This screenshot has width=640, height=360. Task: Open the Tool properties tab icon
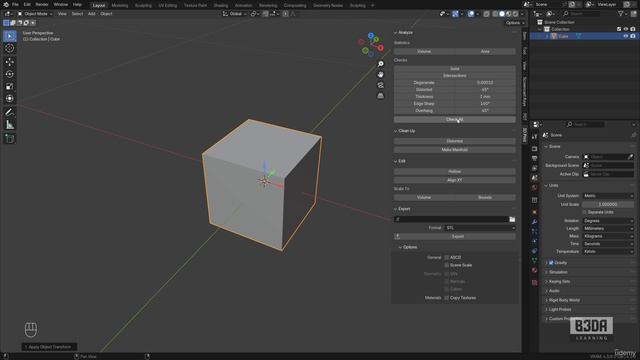pyautogui.click(x=534, y=137)
